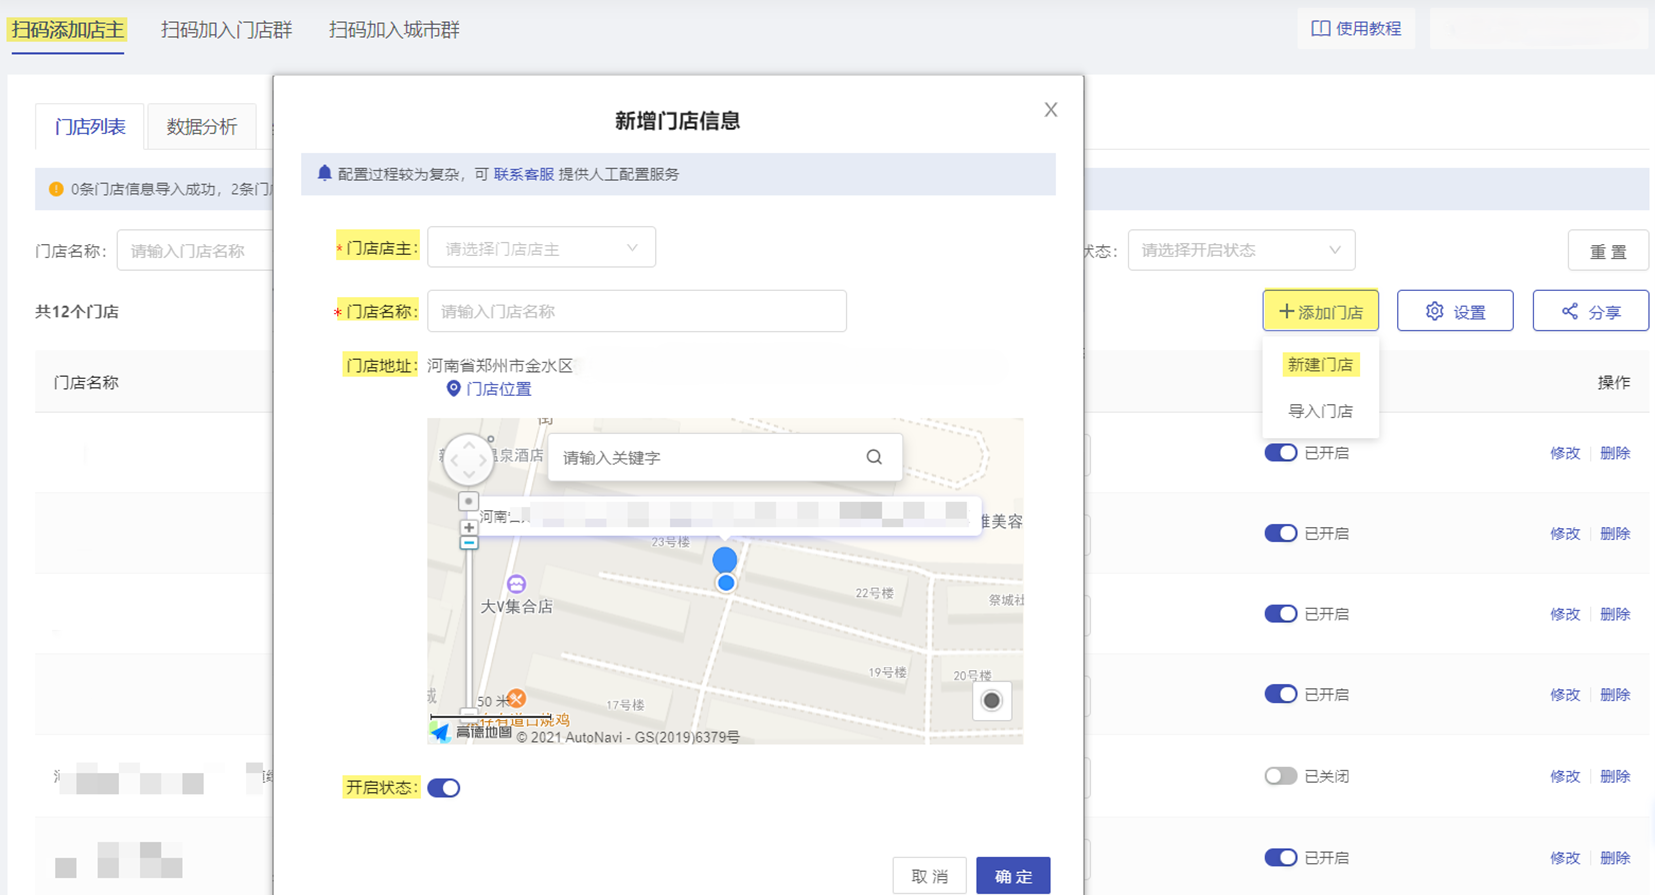The width and height of the screenshot is (1655, 895).
Task: Click the 高德地图 logo on the map
Action: tap(471, 732)
